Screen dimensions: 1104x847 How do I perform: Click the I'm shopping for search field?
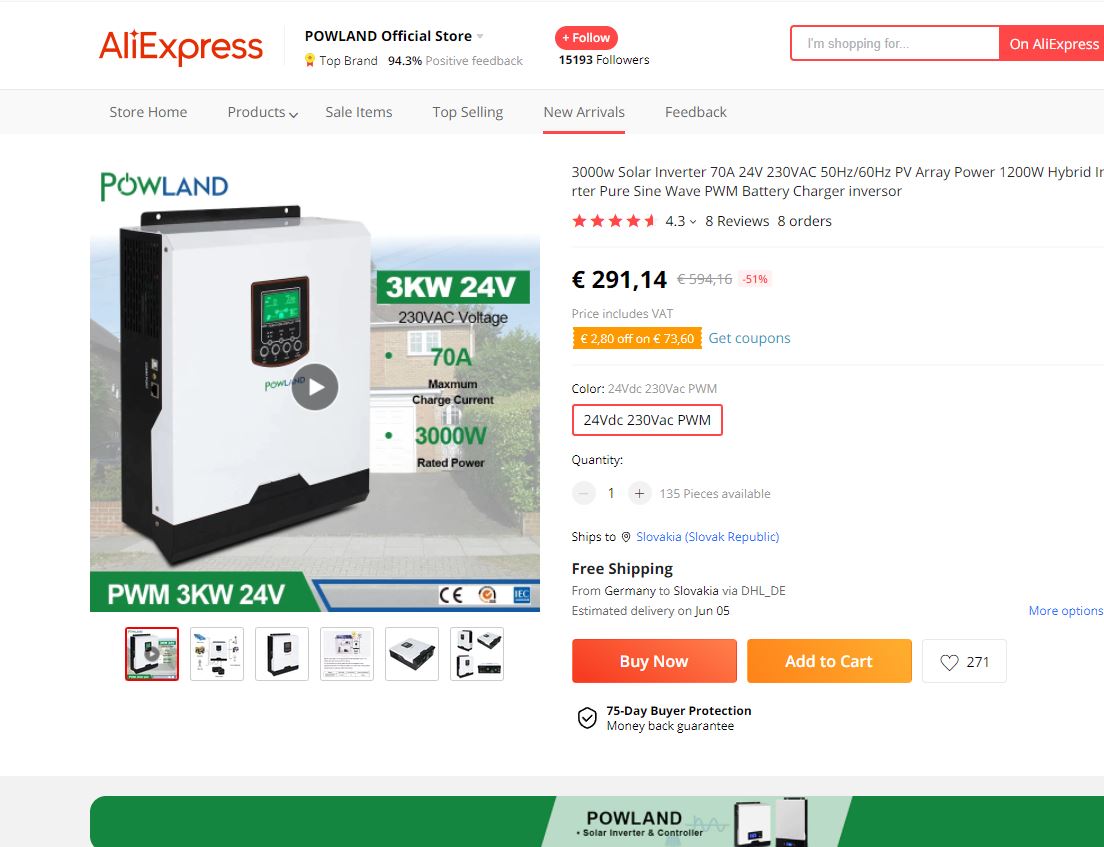894,44
